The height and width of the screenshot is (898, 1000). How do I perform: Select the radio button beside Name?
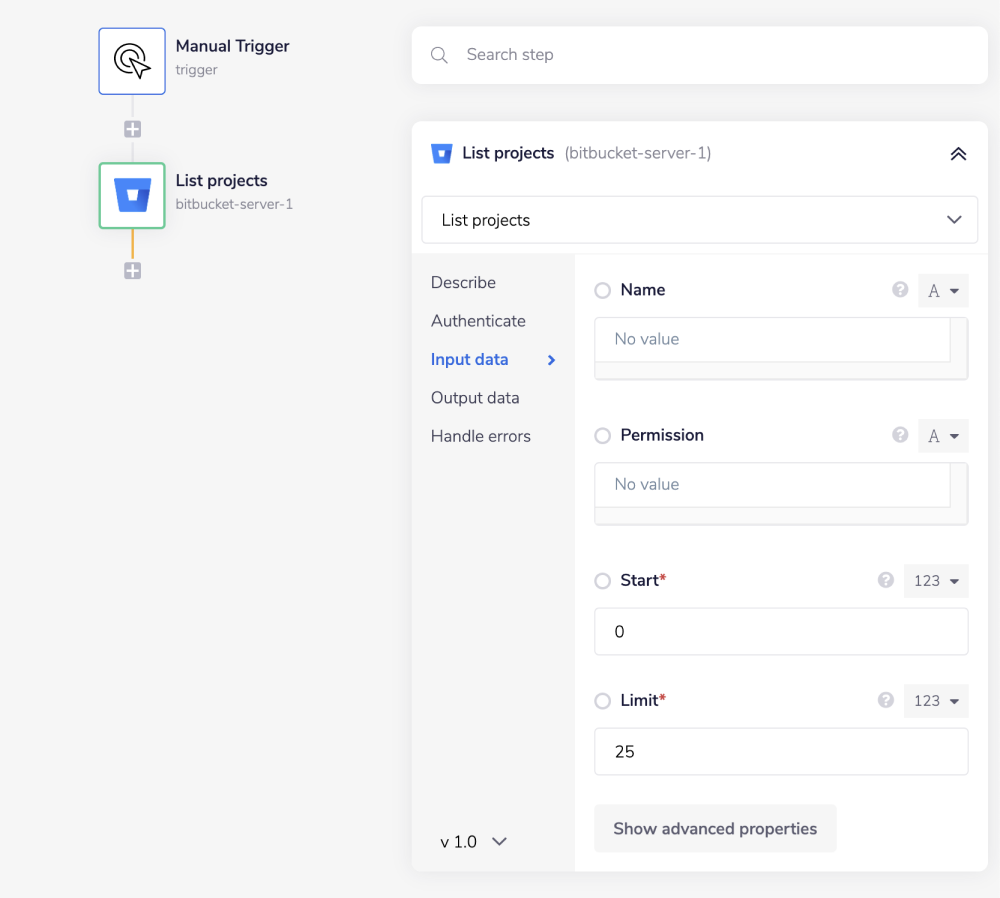point(602,290)
